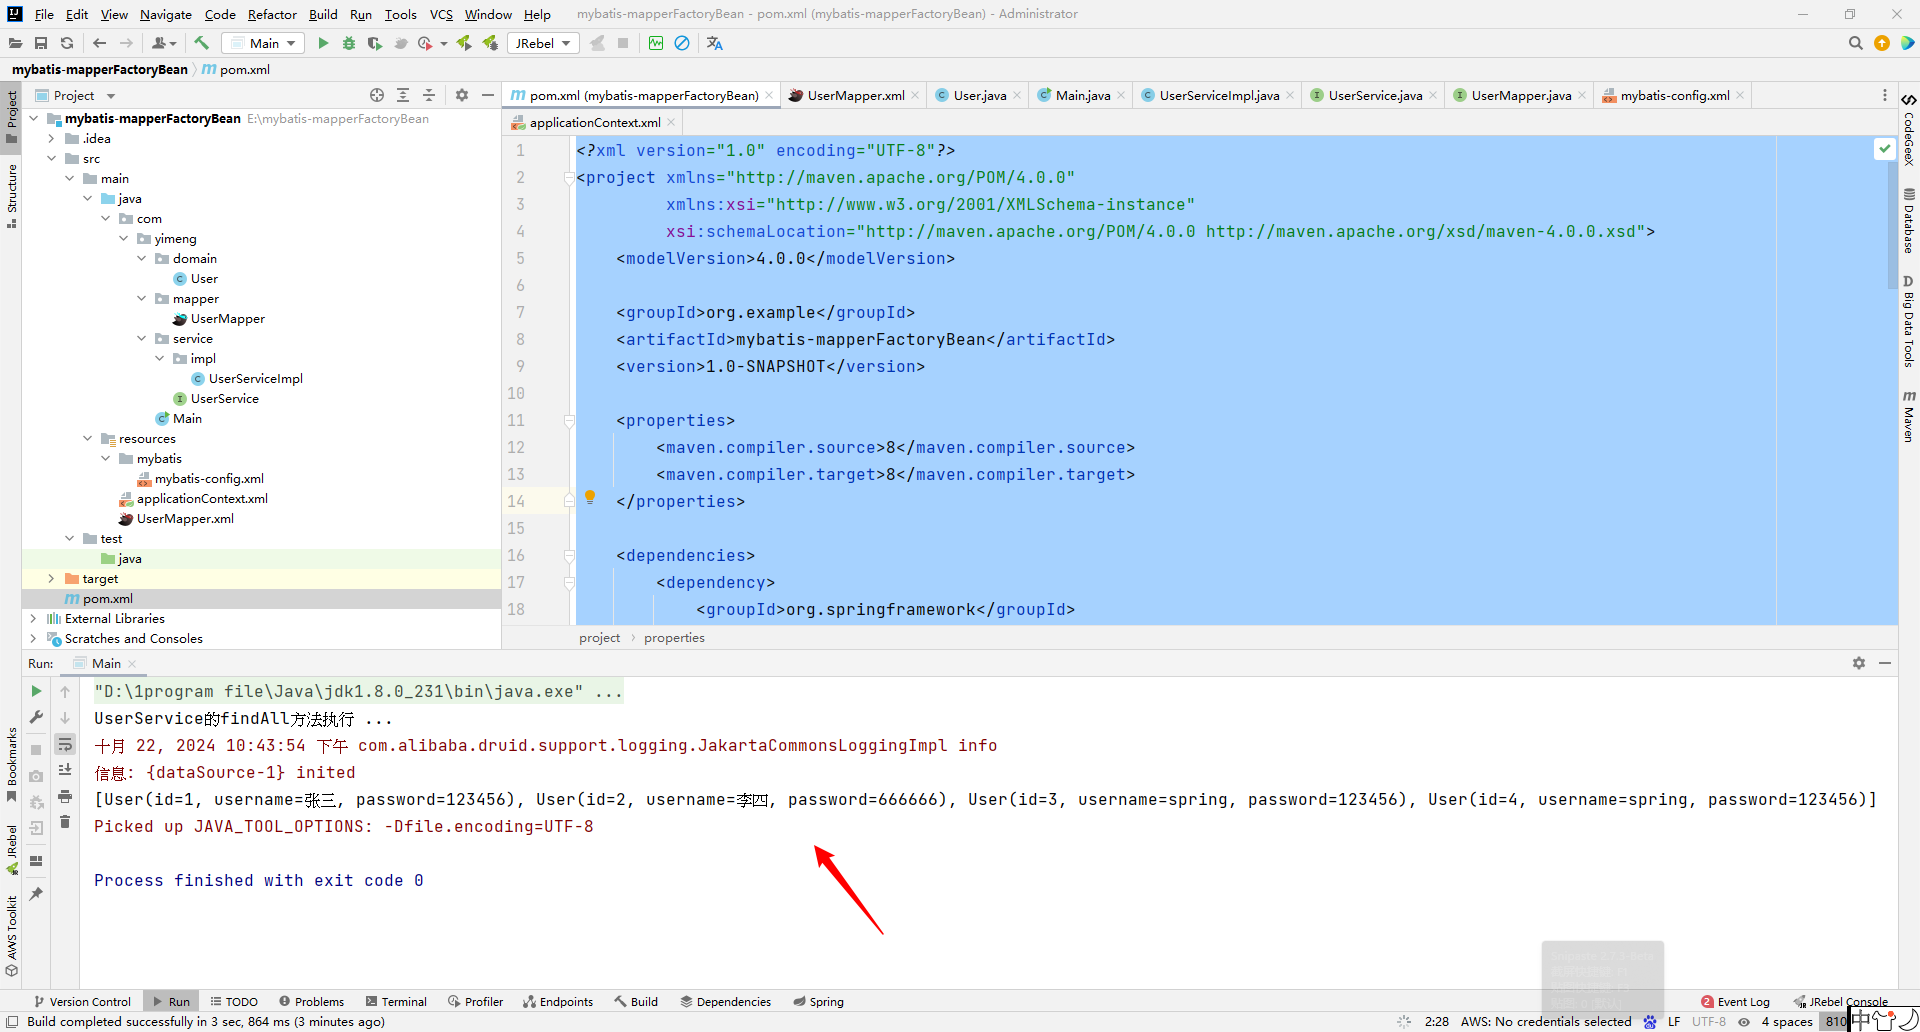Click the intention lightbulb on line 14

coord(590,497)
